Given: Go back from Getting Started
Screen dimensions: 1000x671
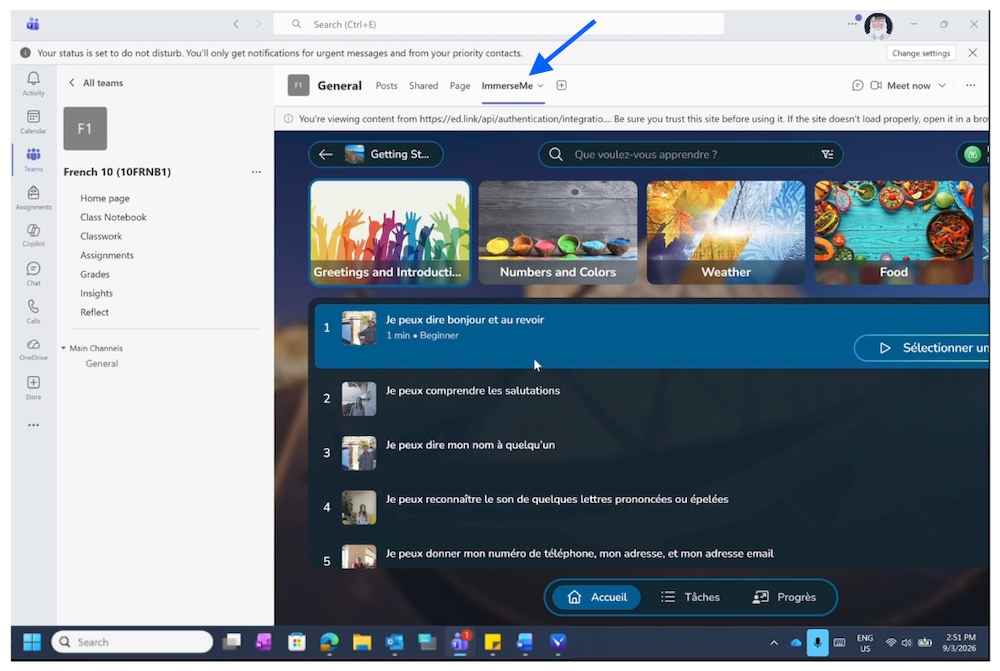Looking at the screenshot, I should [x=326, y=154].
